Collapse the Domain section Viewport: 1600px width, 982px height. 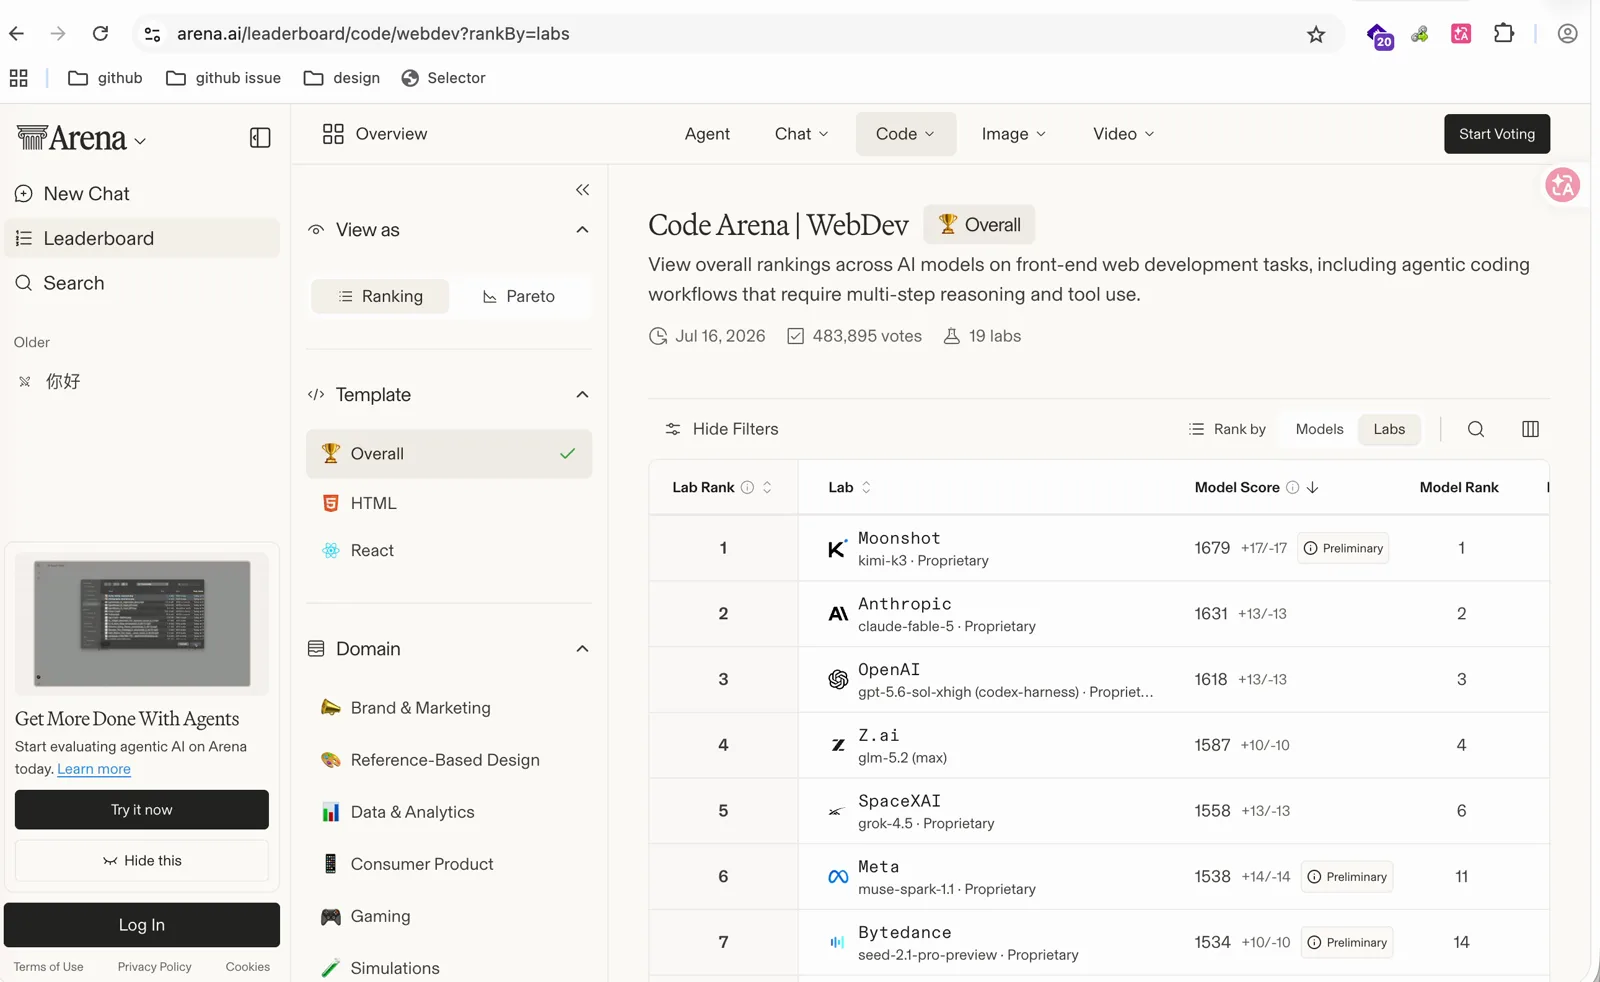(x=582, y=649)
